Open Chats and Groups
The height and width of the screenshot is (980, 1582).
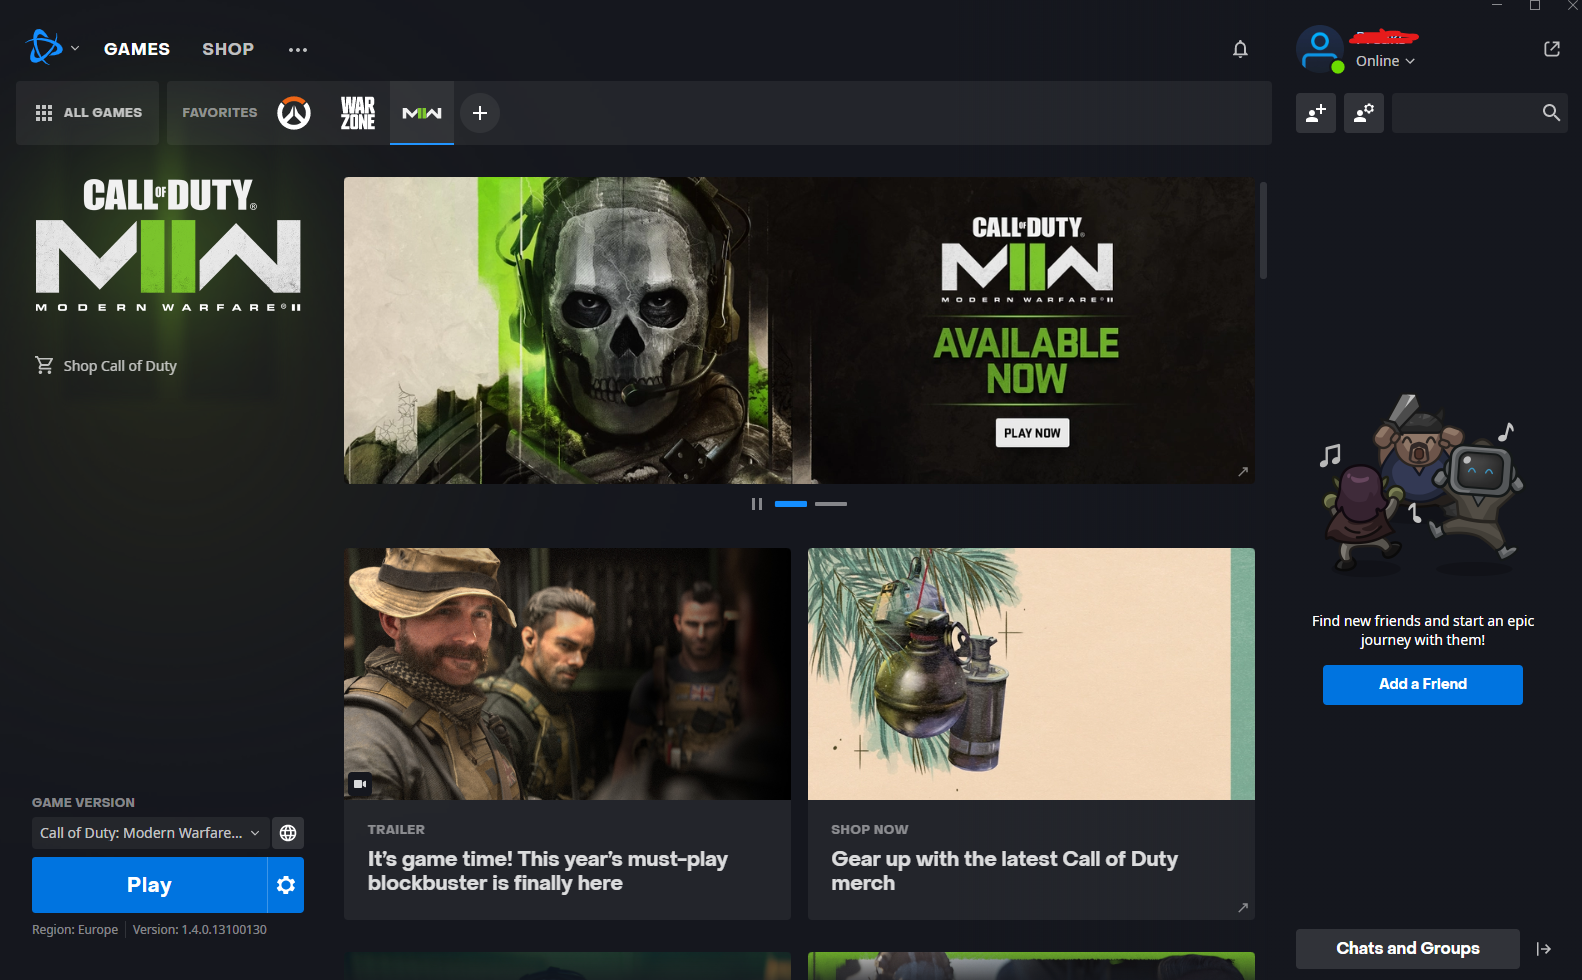pos(1408,949)
